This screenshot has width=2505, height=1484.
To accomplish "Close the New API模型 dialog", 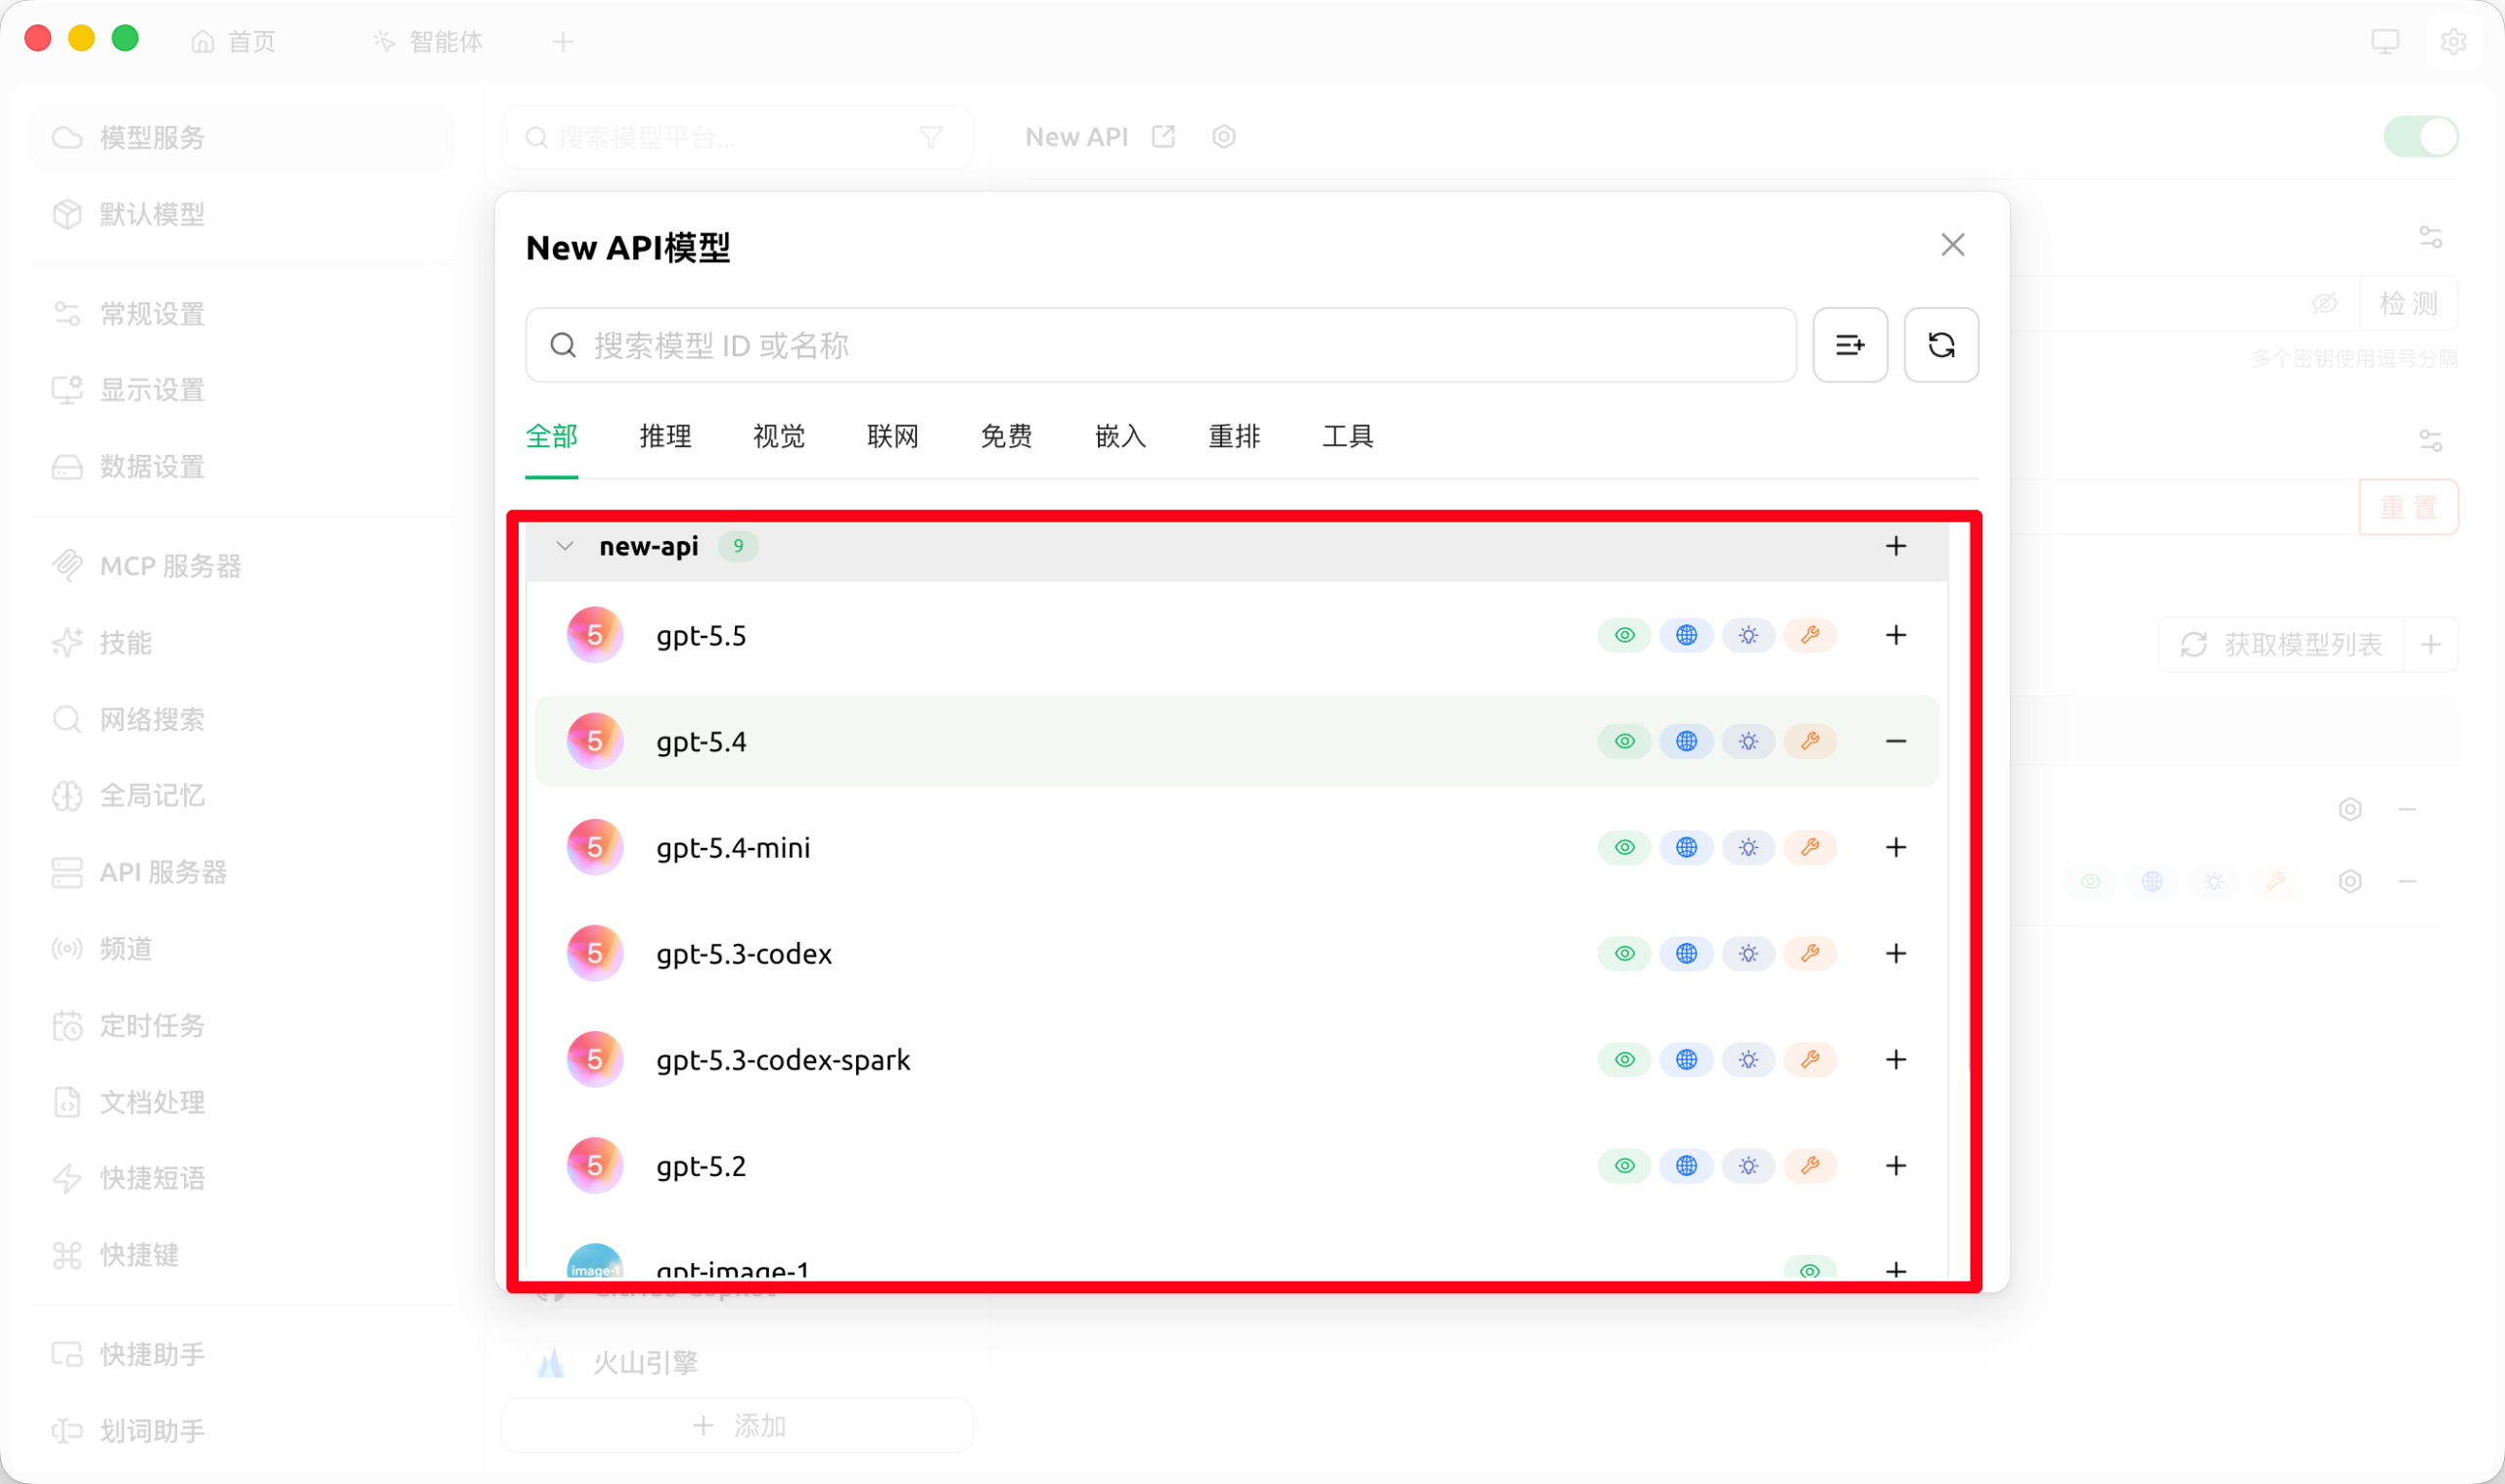I will click(x=1951, y=245).
